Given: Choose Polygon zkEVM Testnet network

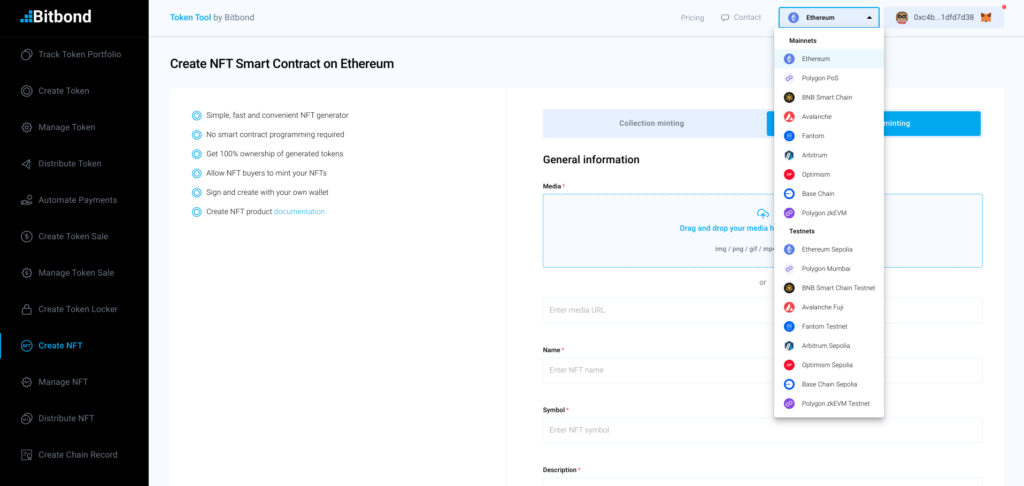Looking at the screenshot, I should coord(829,404).
